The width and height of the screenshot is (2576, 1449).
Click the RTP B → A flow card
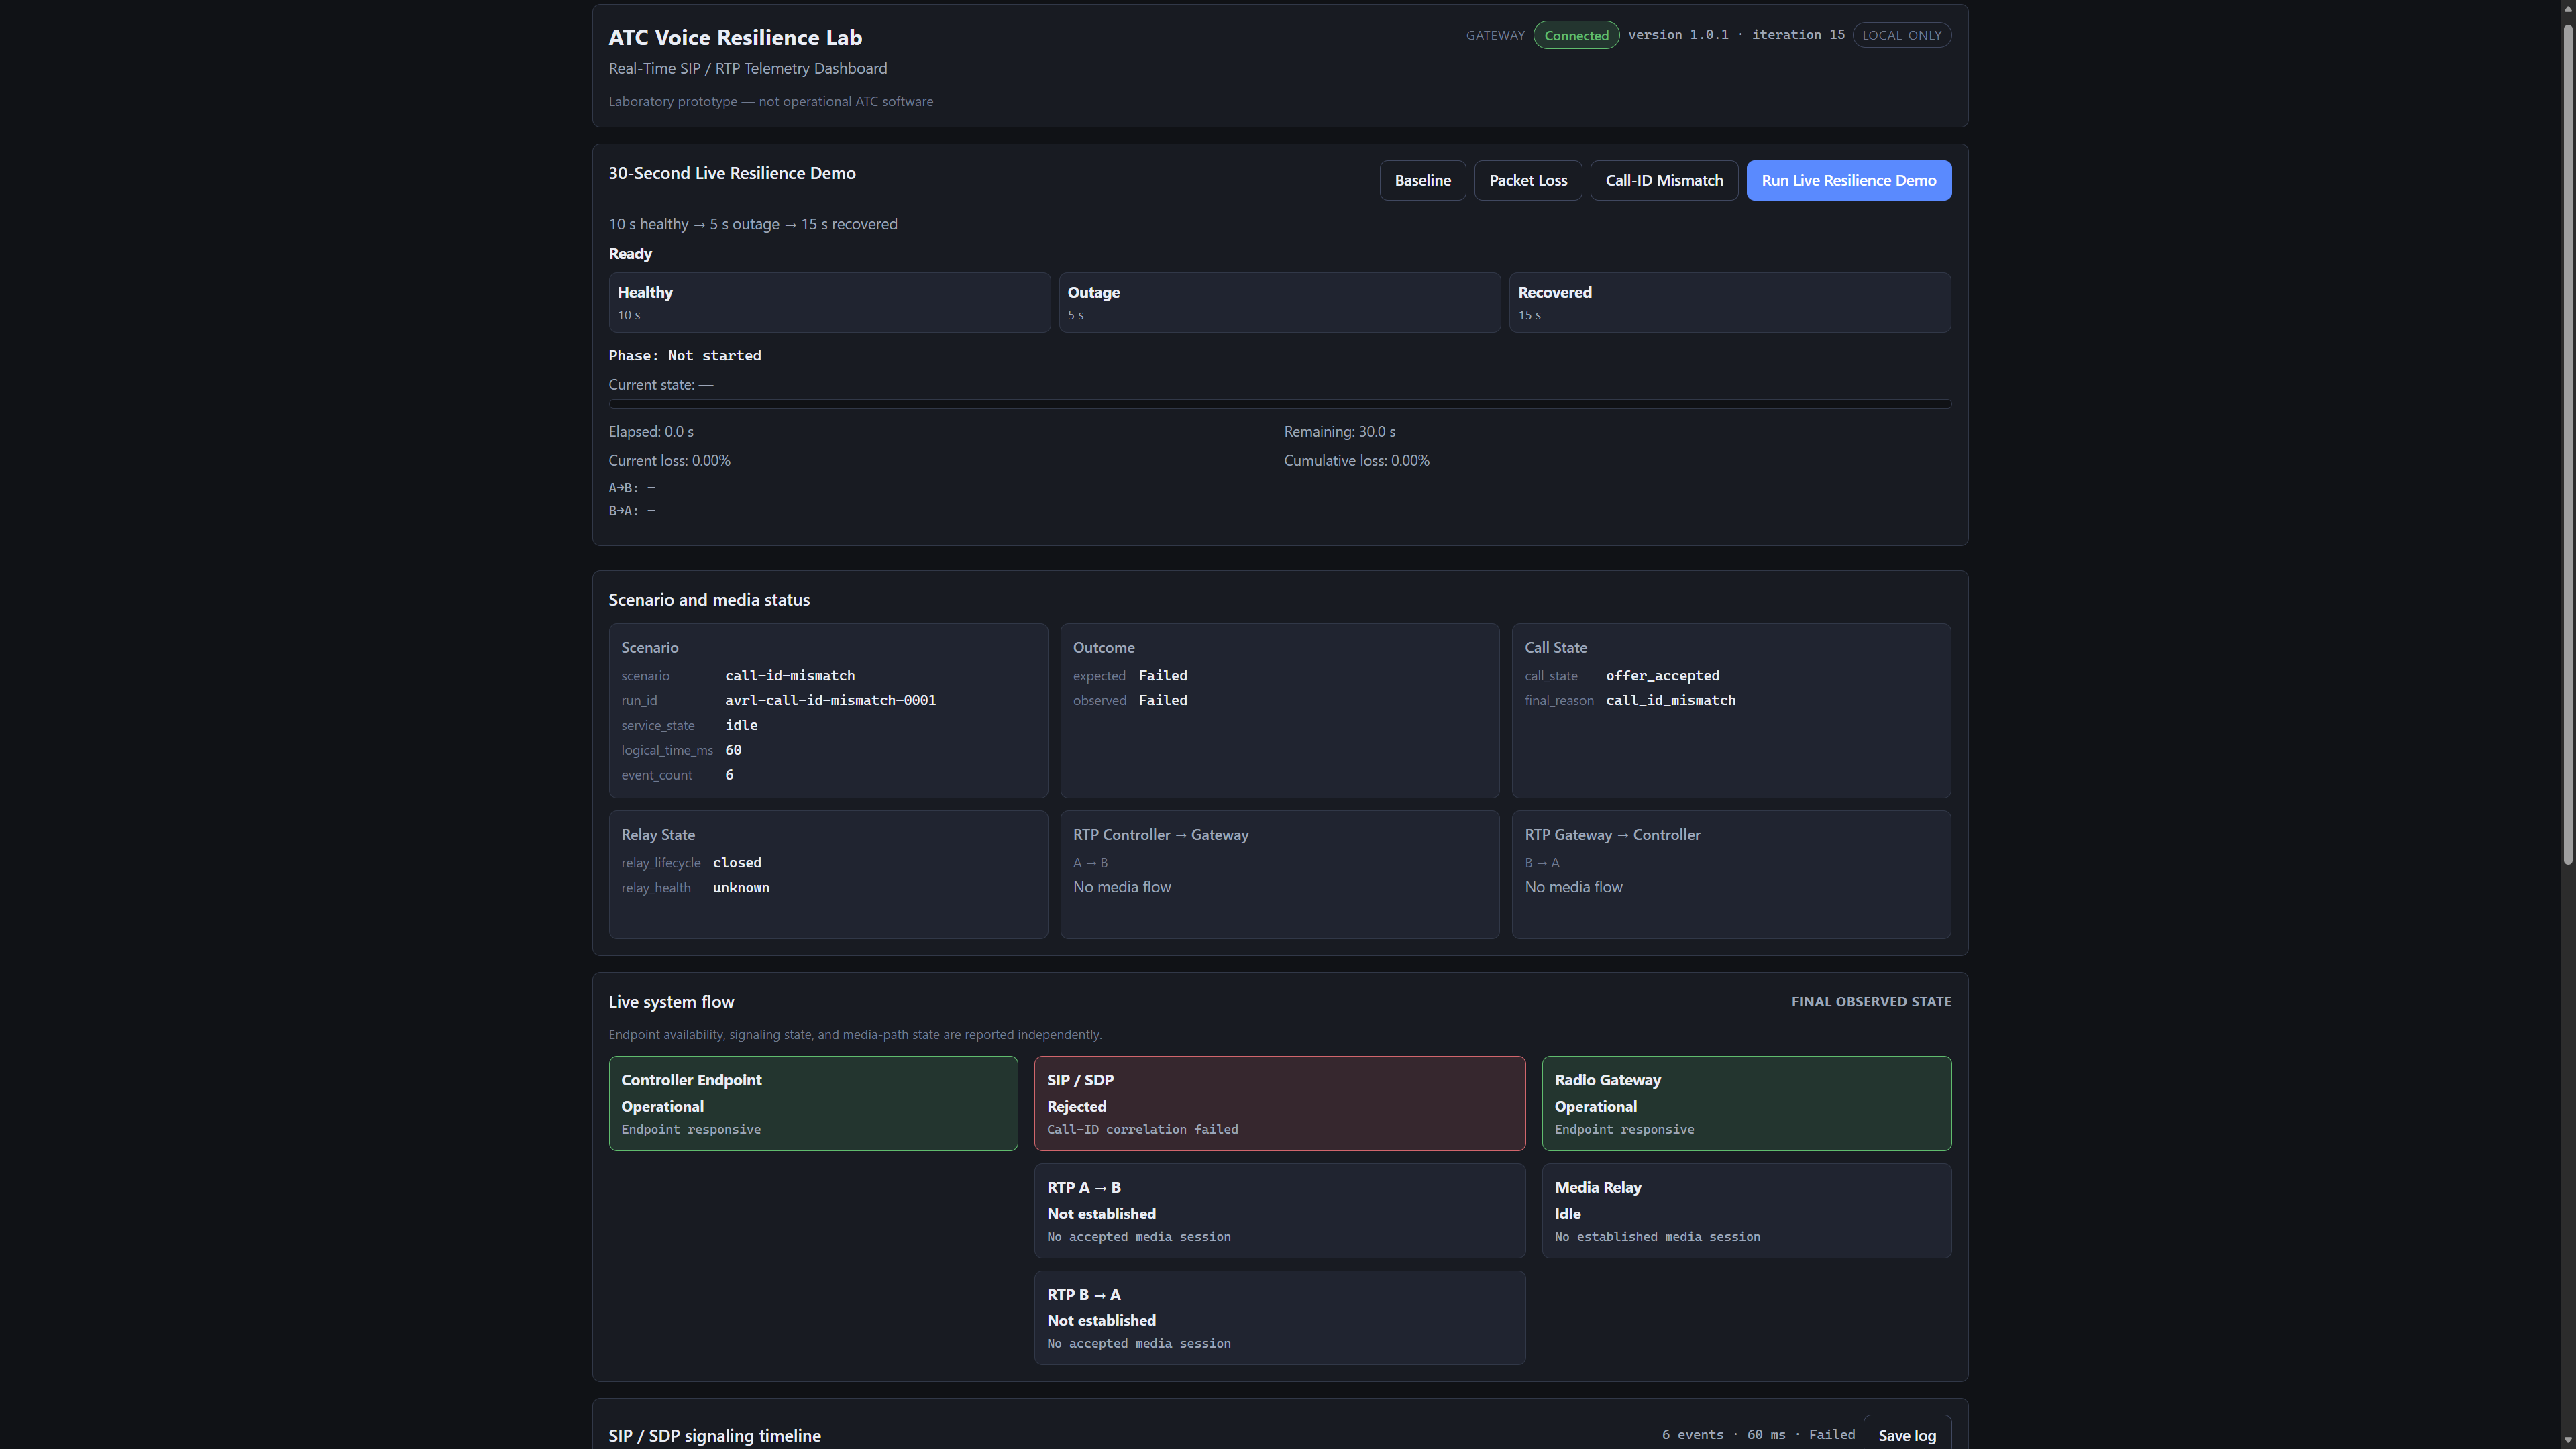point(1279,1318)
